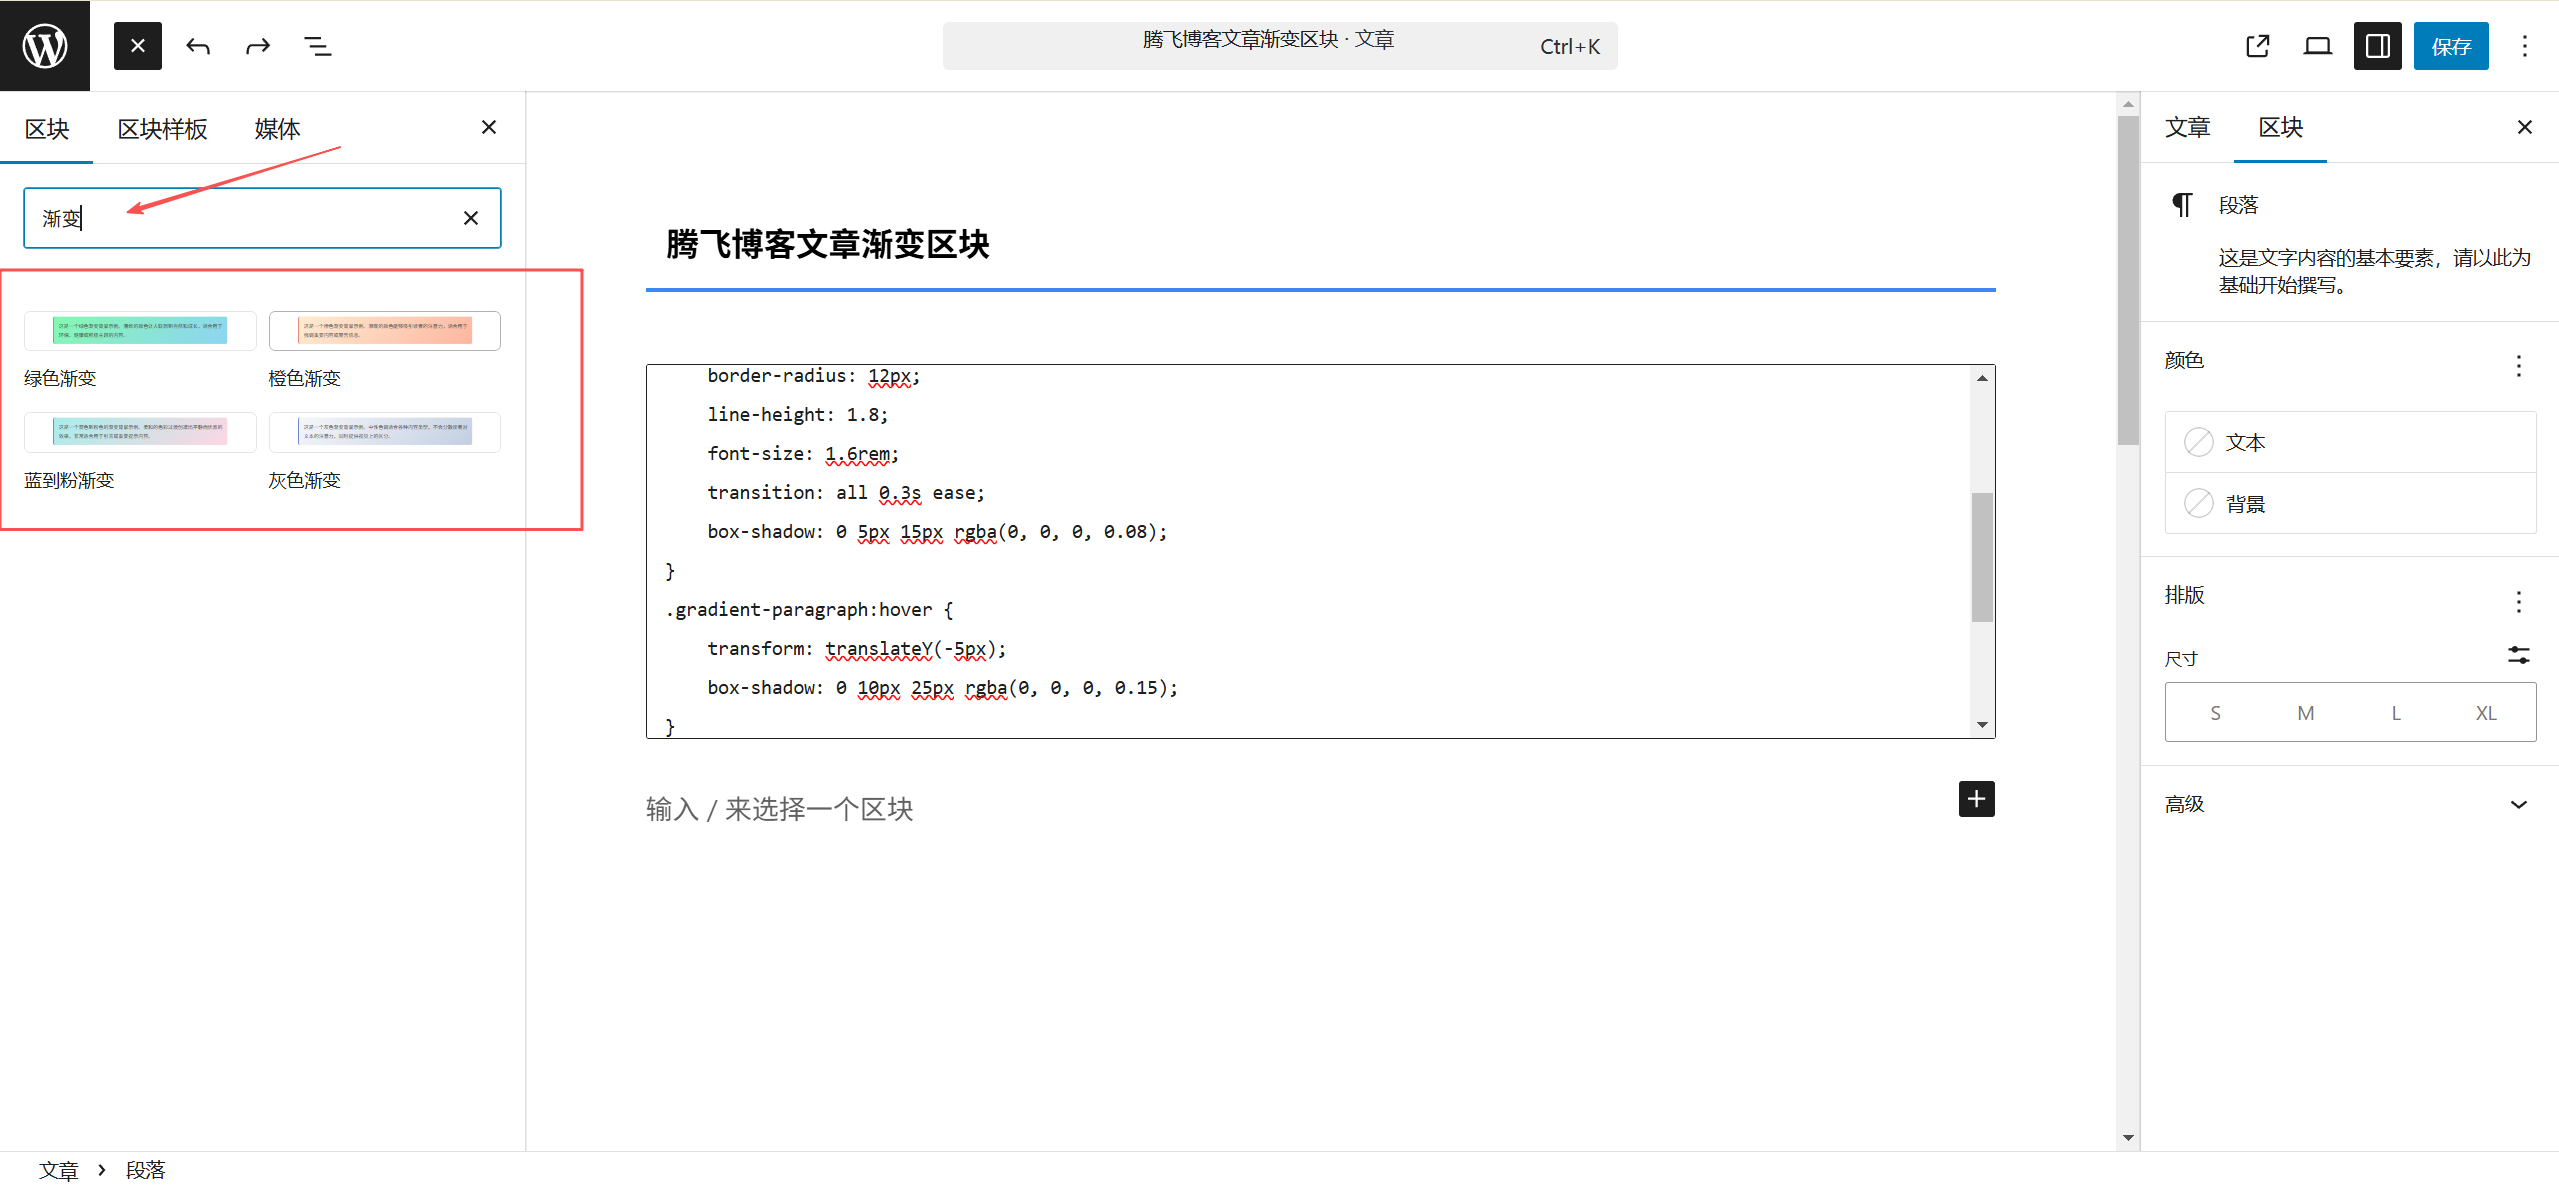
Task: Click the view post external link icon
Action: [2257, 46]
